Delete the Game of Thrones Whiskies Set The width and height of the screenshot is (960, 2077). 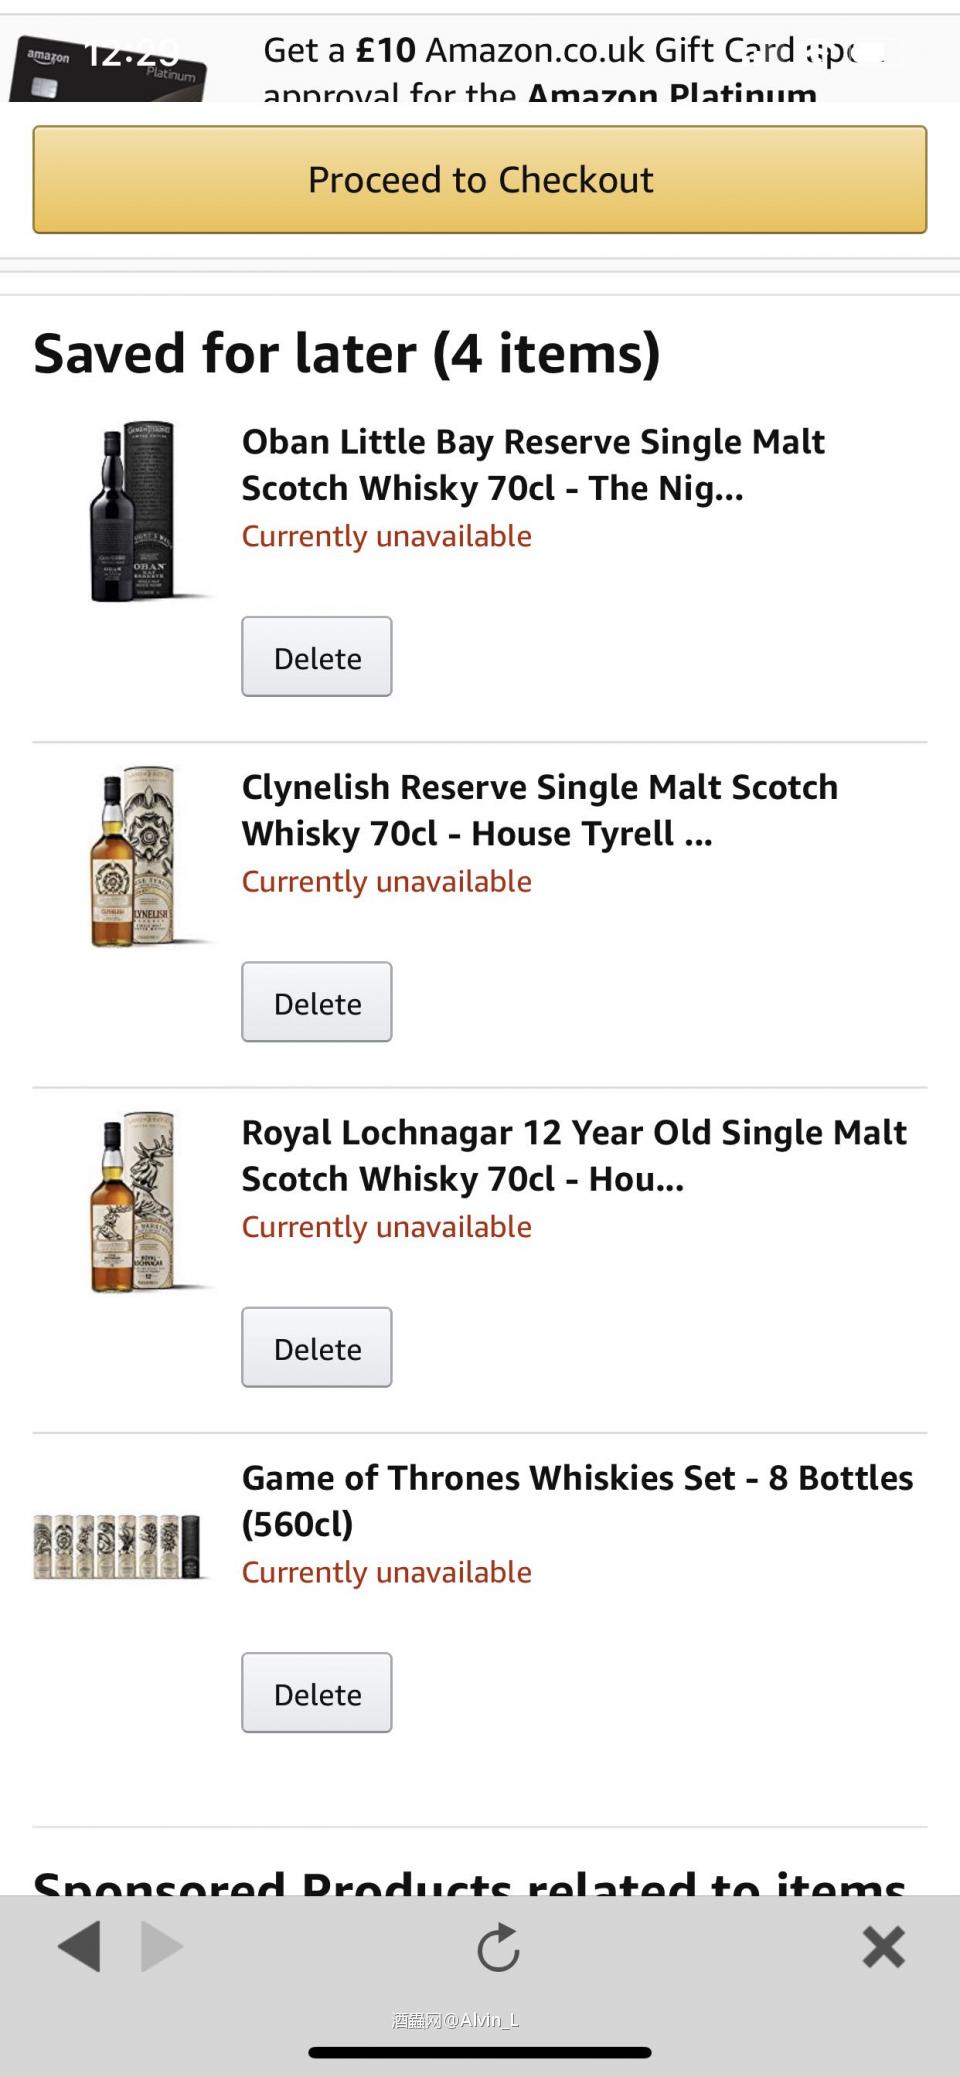(317, 1693)
